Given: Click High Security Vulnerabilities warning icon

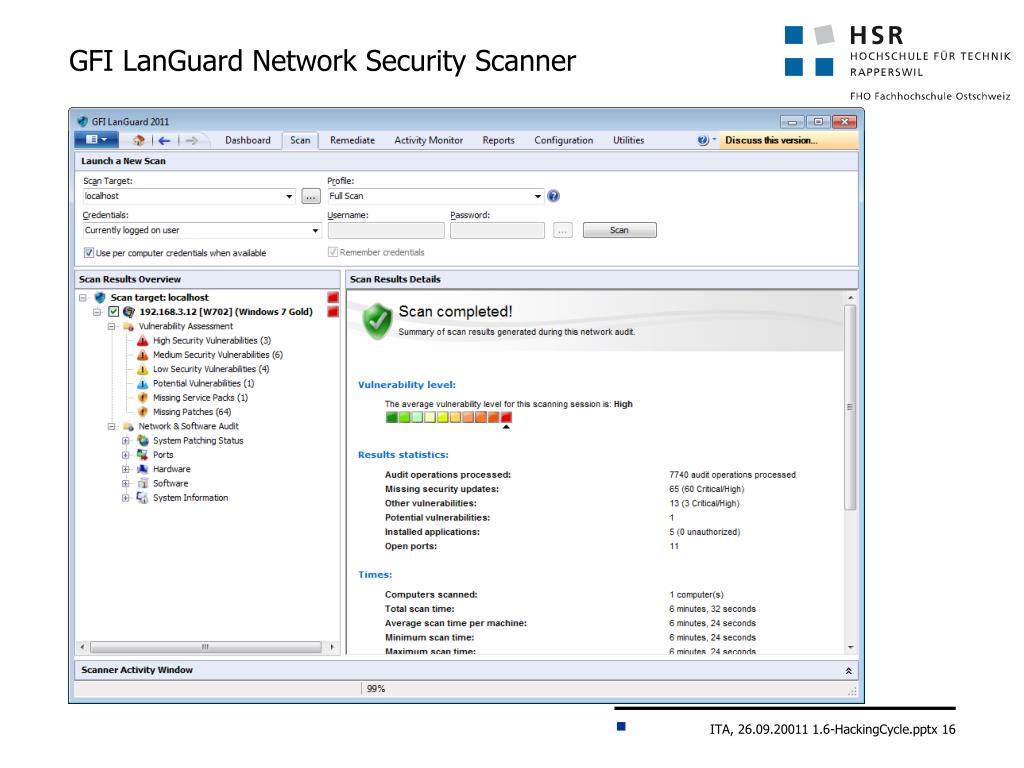Looking at the screenshot, I should tap(142, 341).
